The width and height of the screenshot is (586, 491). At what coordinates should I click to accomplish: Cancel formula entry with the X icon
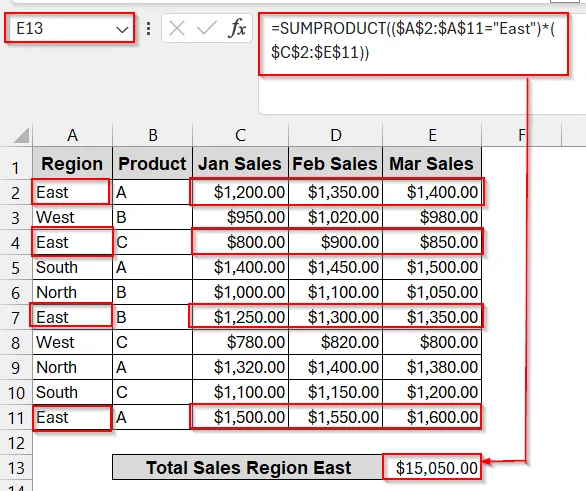pos(177,28)
